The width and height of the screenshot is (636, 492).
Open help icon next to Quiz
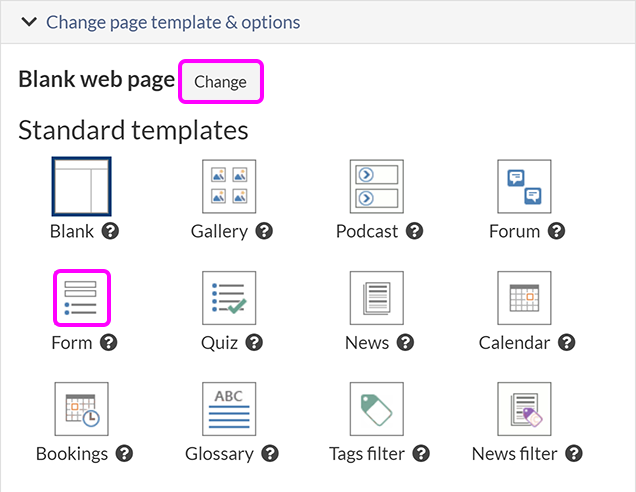(x=255, y=343)
